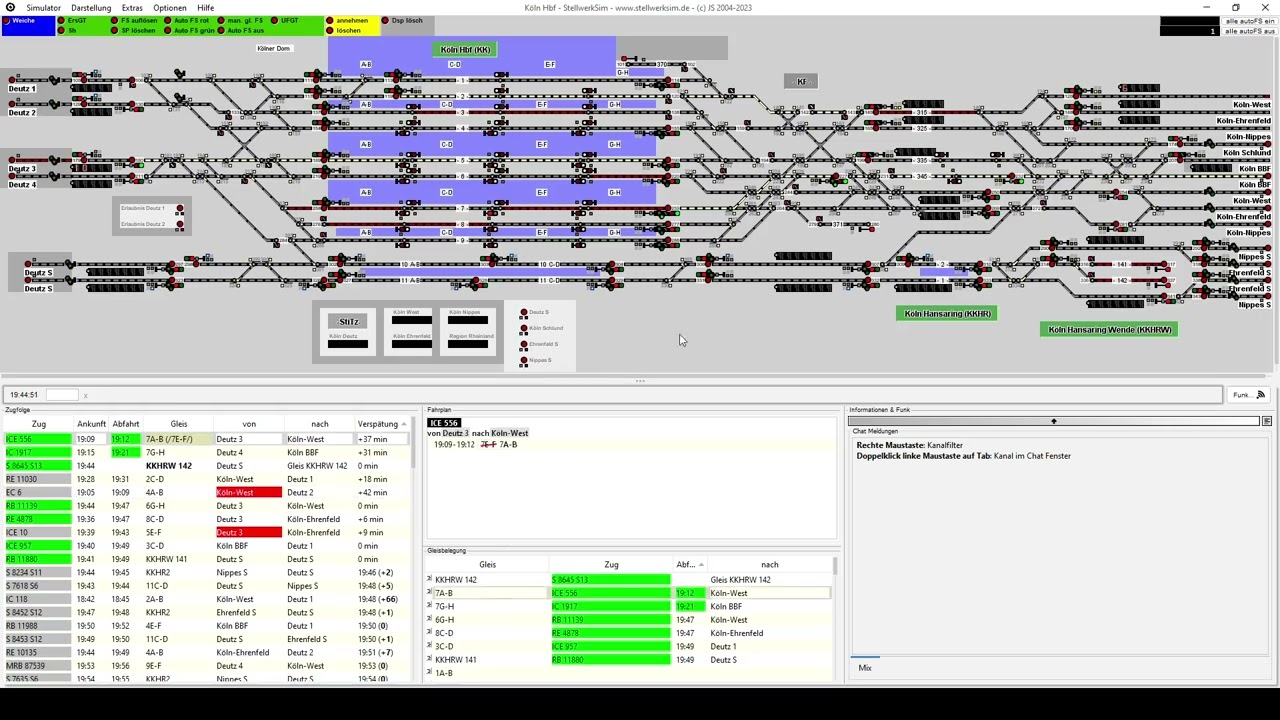Switch Auto FS aus toggle

coord(222,31)
